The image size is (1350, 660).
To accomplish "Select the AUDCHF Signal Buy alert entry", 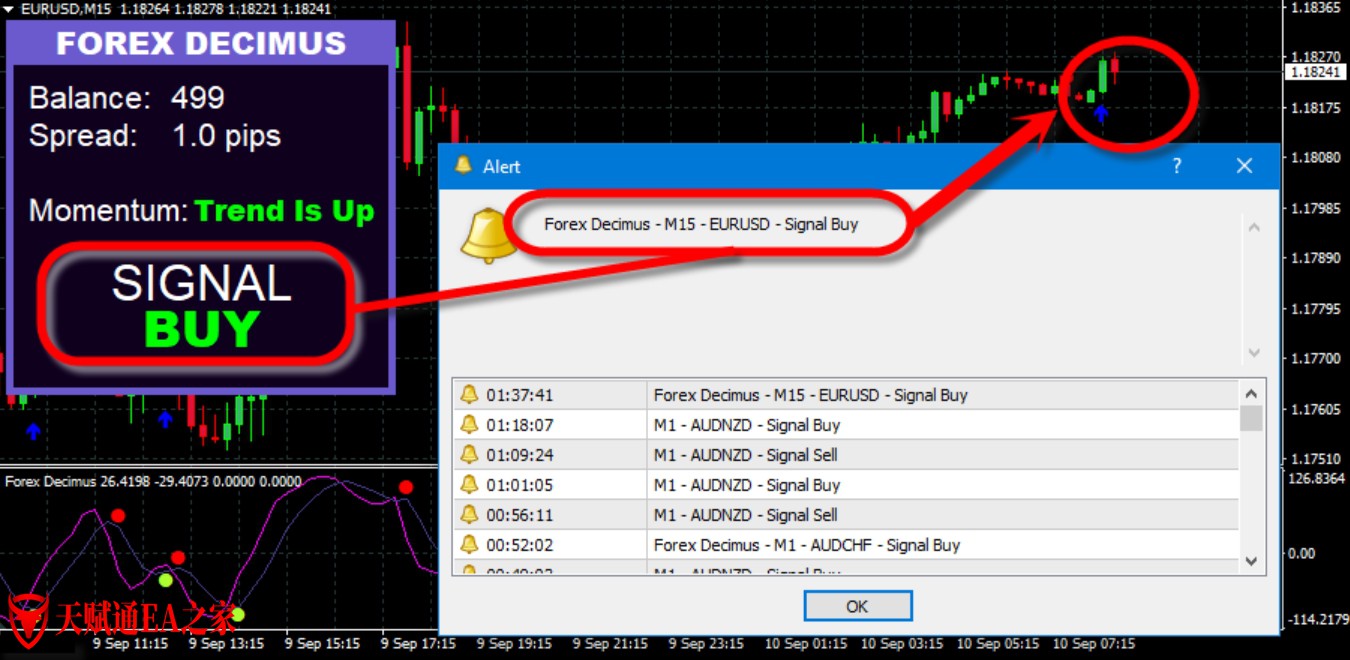I will (x=806, y=545).
